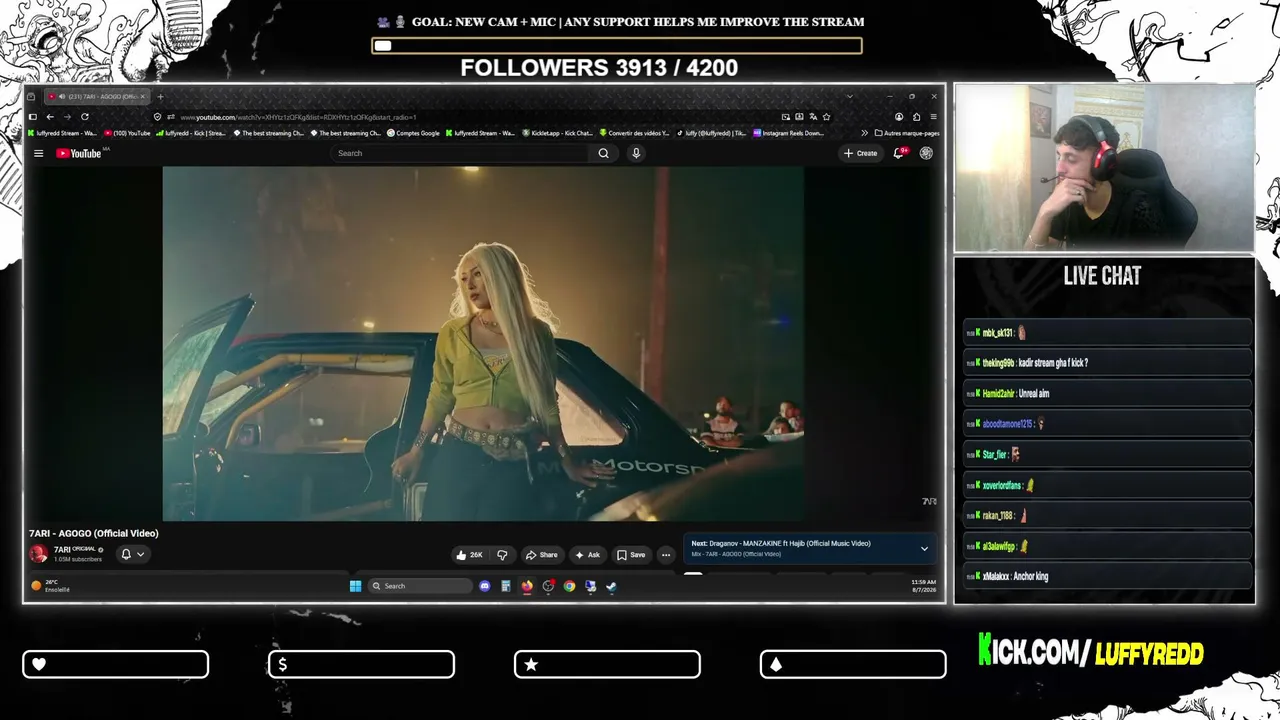Dislike the 7ARI AGOGO video

502,555
